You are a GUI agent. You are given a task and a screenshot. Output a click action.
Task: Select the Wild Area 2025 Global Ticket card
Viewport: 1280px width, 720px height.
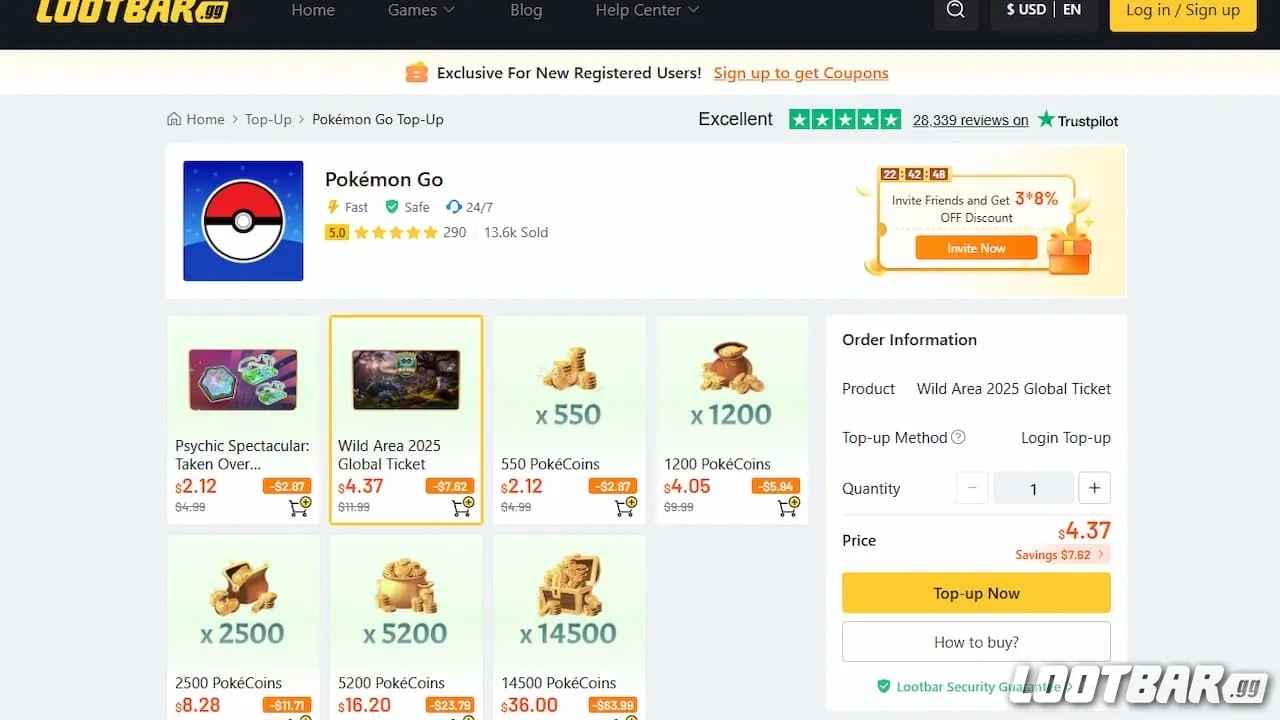click(406, 420)
